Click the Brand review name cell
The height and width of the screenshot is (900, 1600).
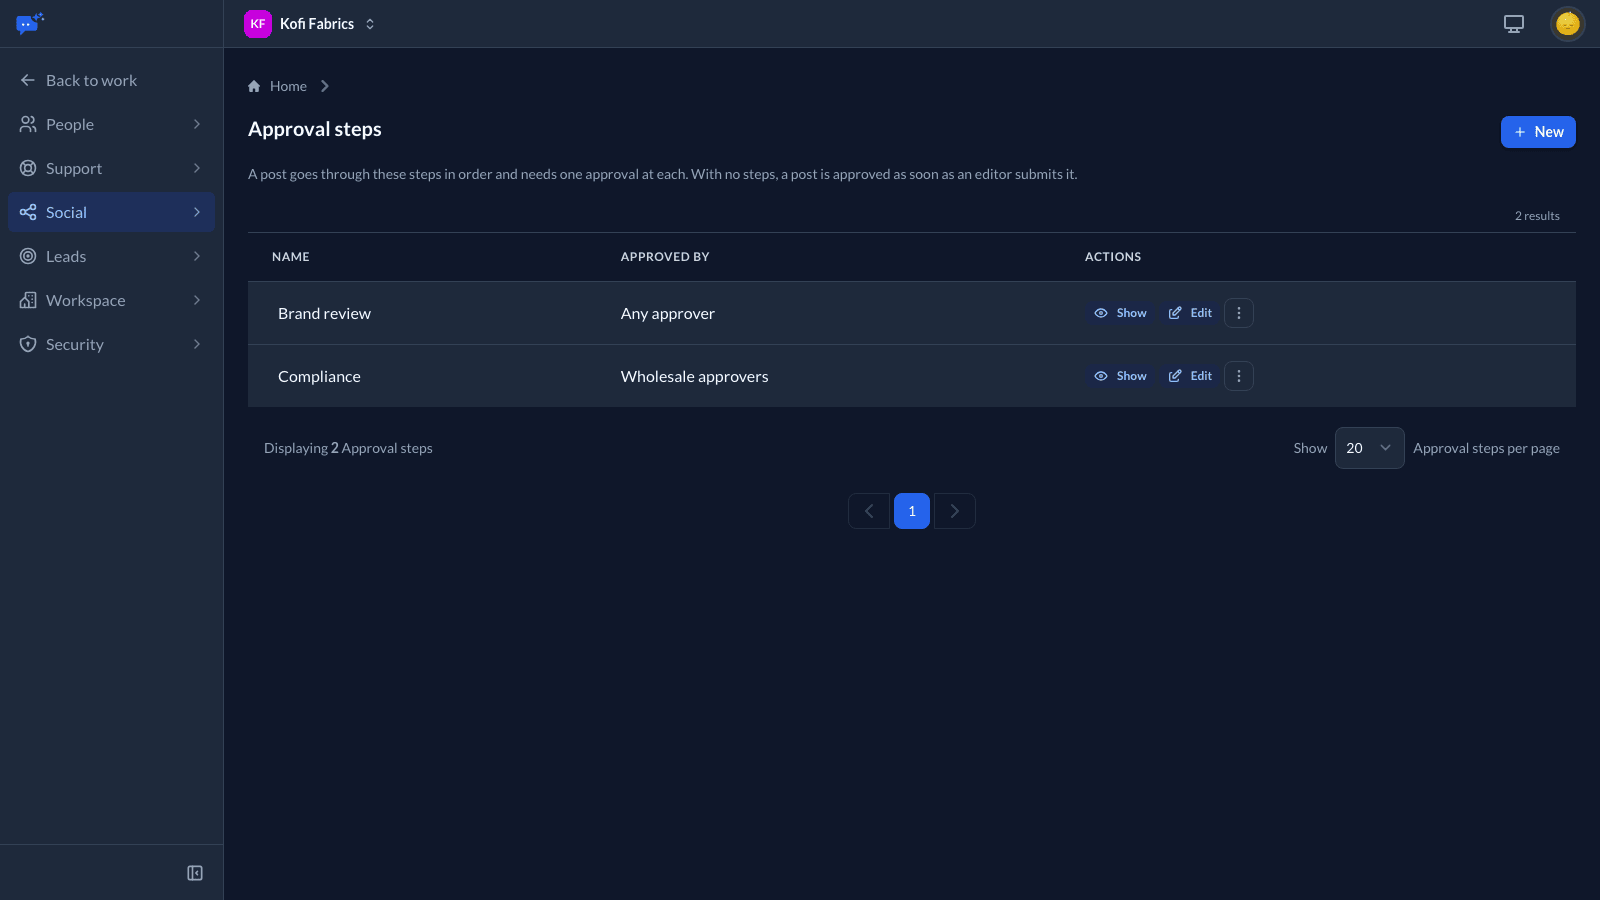(x=324, y=313)
